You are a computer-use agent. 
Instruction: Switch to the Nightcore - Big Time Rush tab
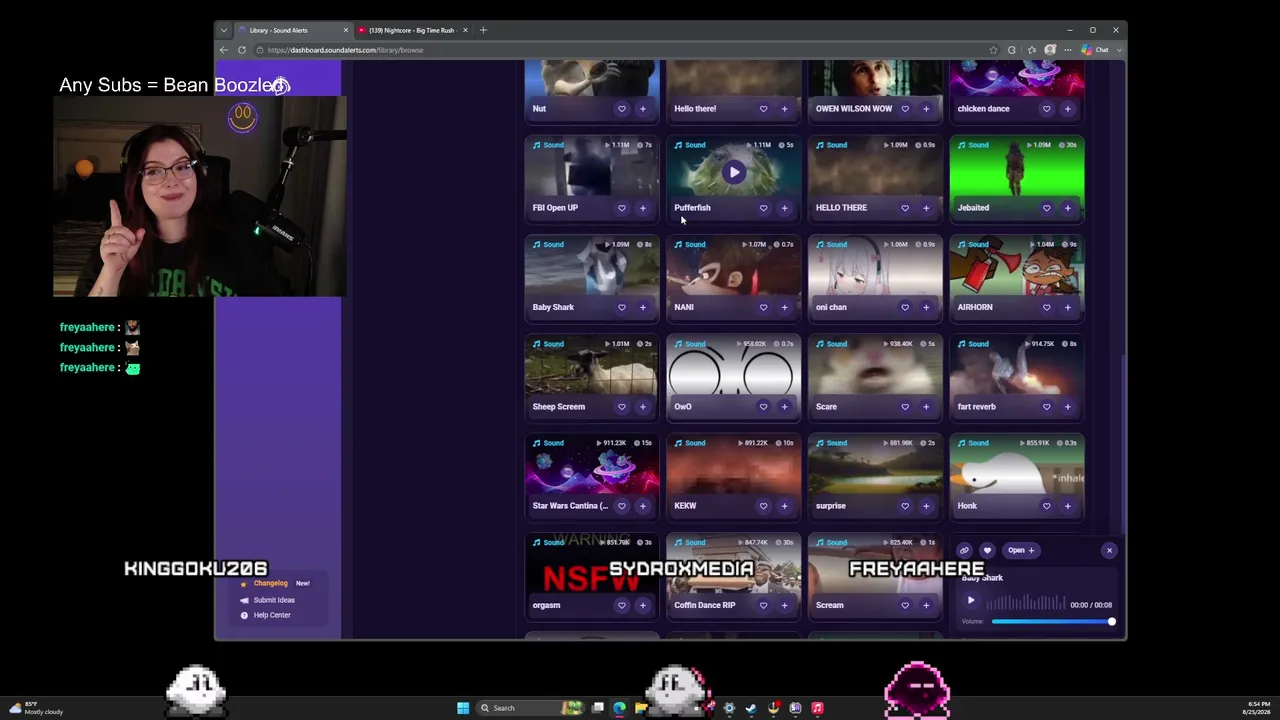411,30
